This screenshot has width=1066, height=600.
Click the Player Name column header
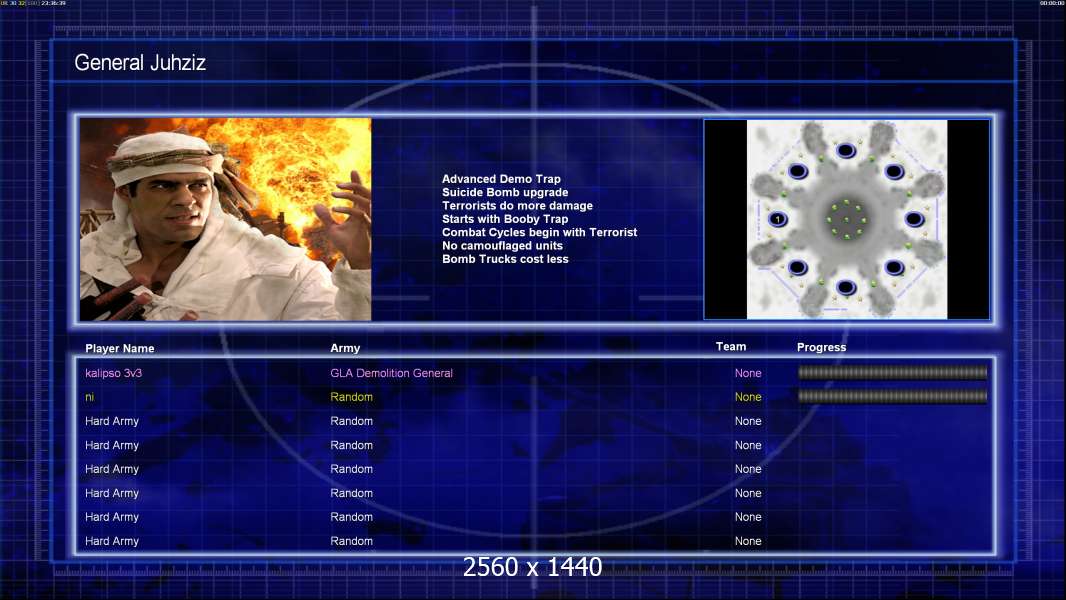(x=120, y=349)
